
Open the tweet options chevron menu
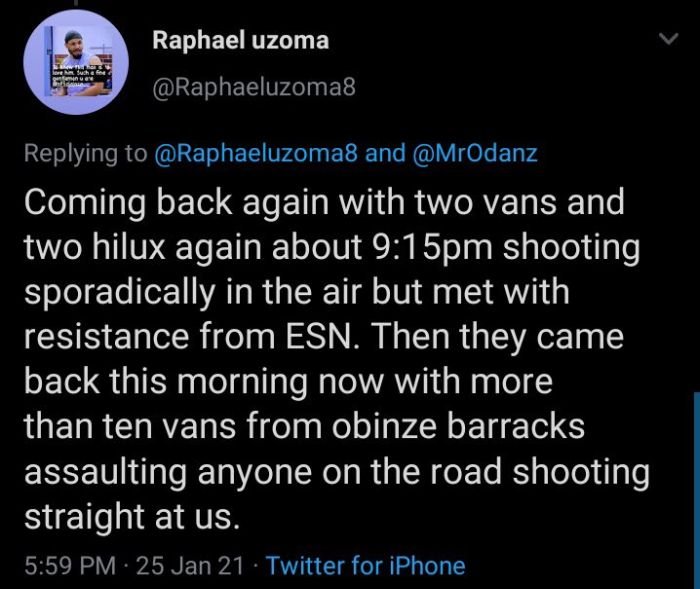669,39
